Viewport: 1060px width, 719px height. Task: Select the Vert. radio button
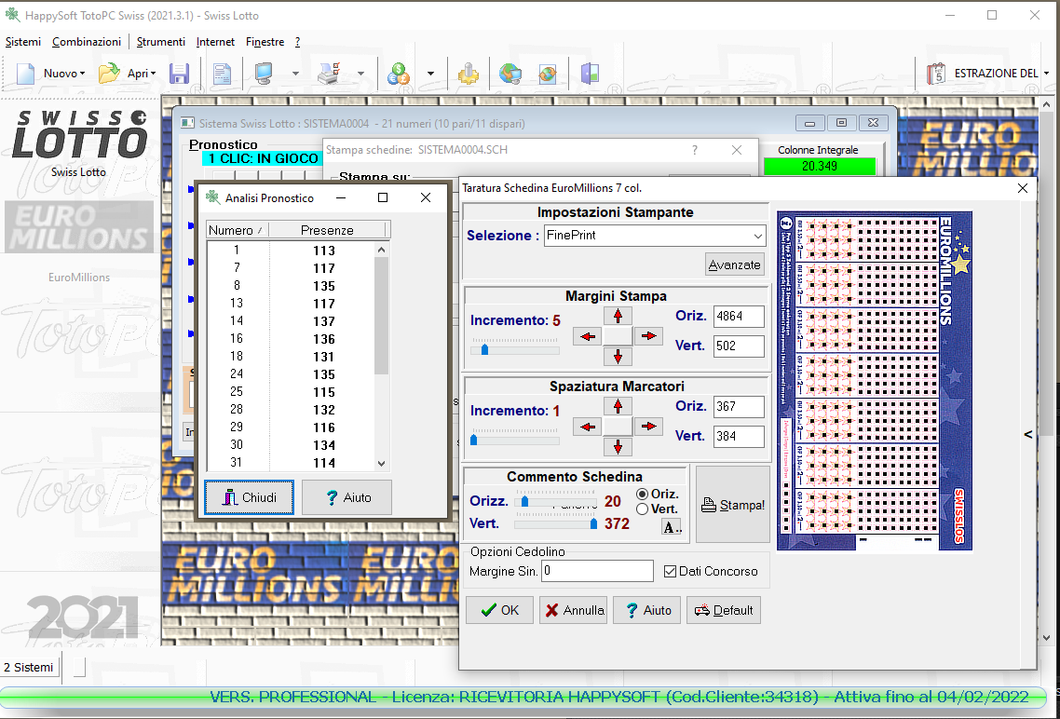click(x=642, y=510)
